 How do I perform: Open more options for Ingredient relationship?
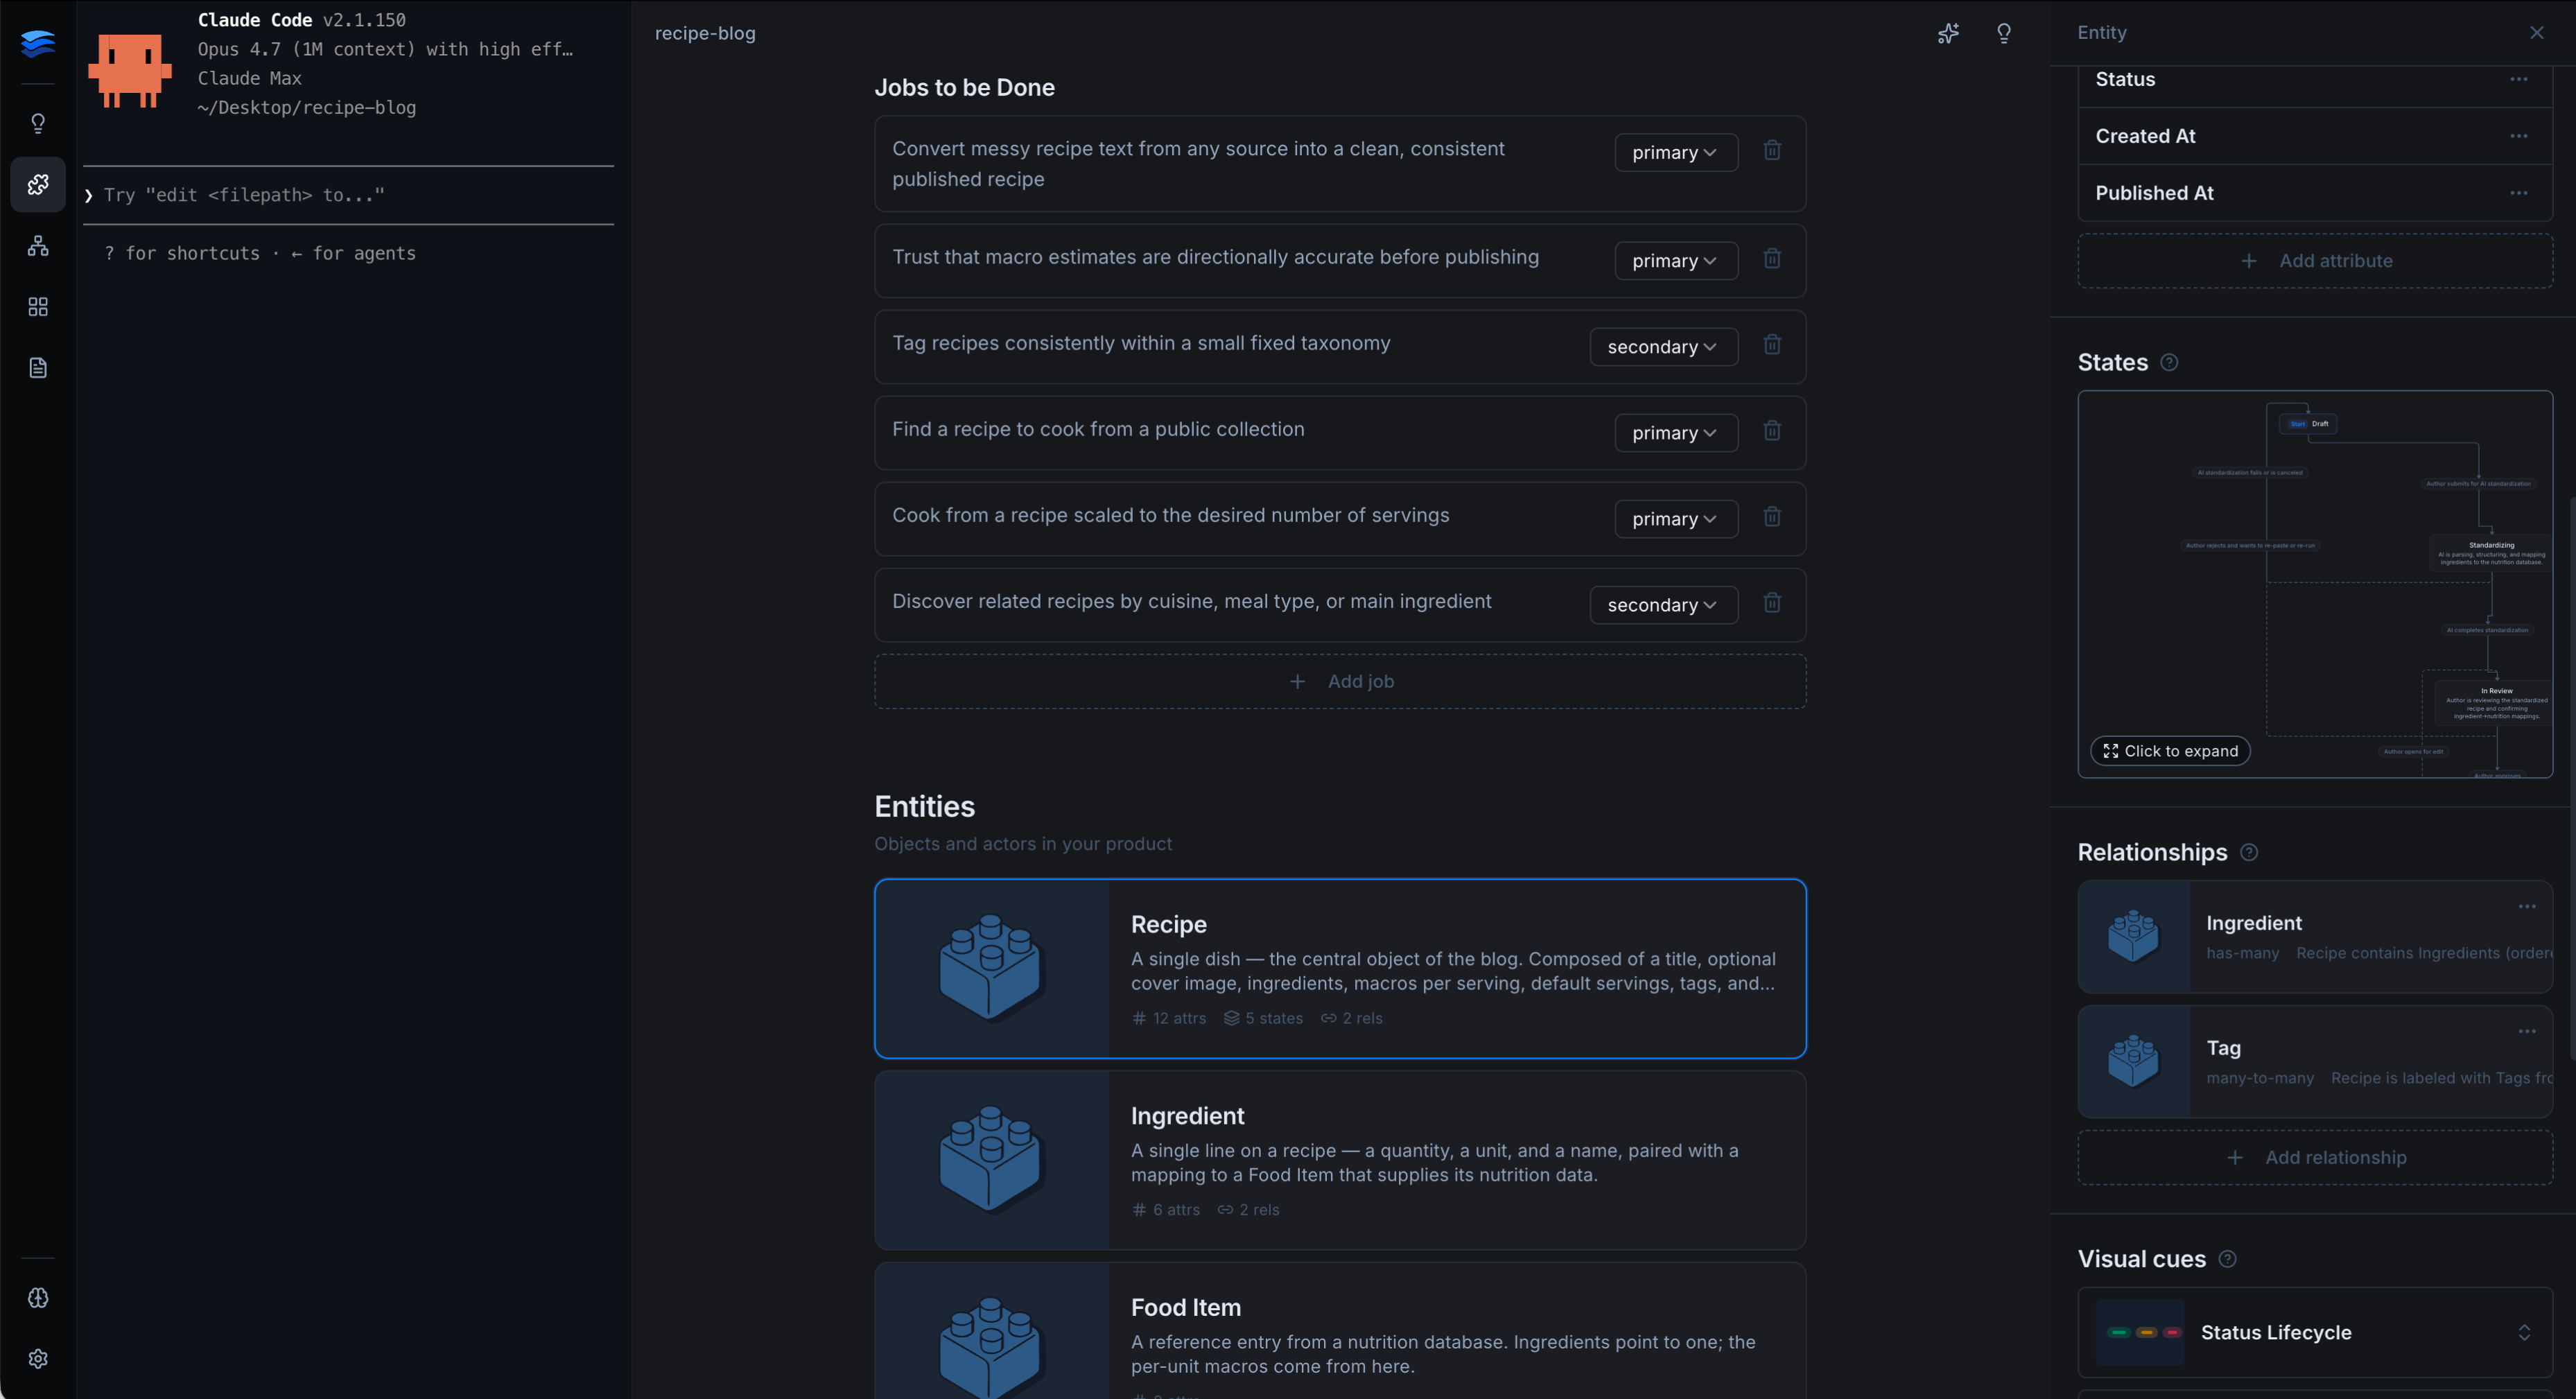[2527, 907]
